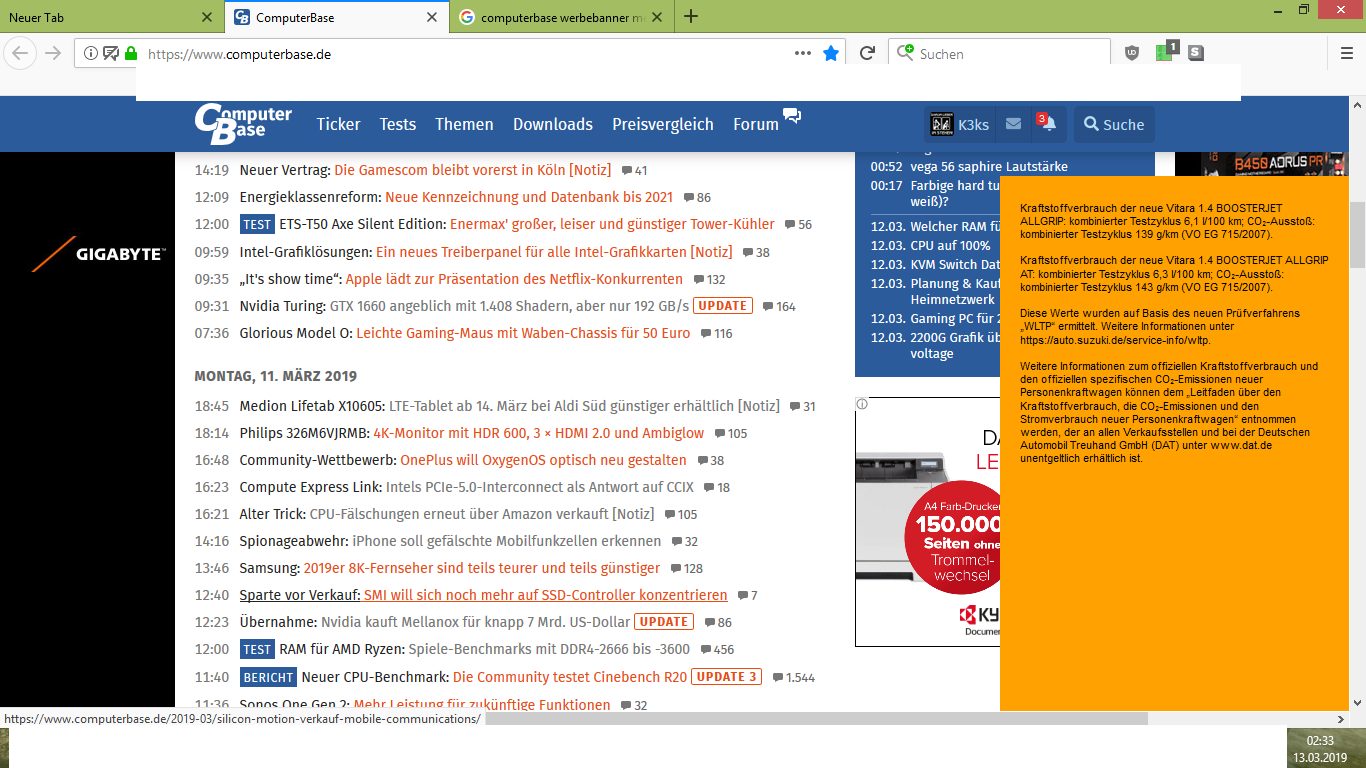
Task: Click the Gigabyte logo in left ad banner
Action: pos(98,254)
